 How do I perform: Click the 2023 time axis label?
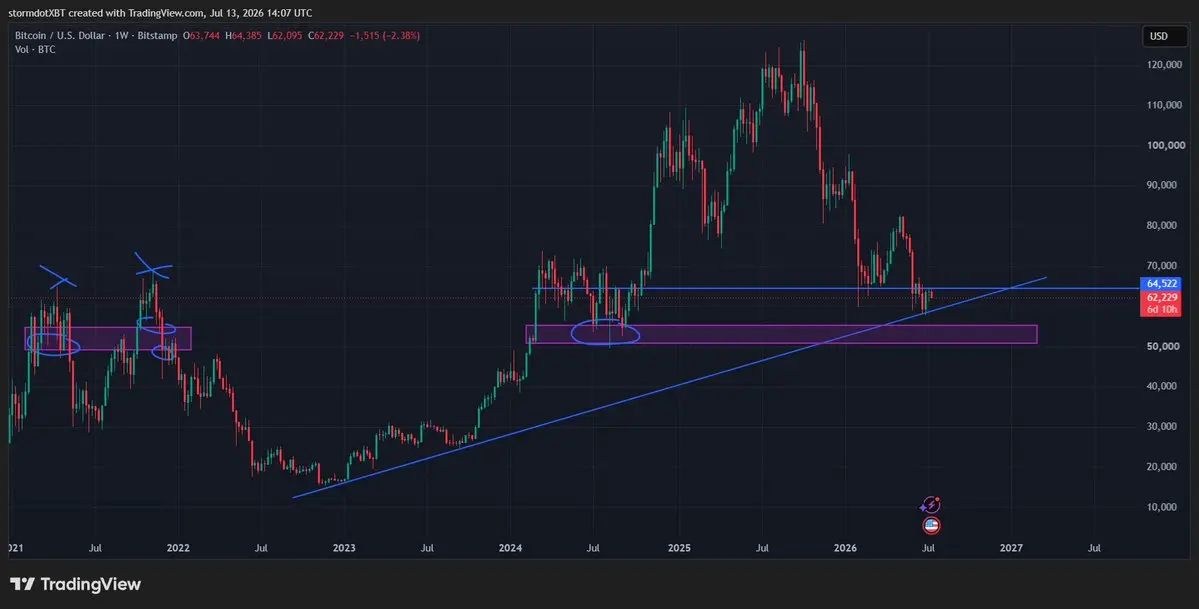(x=344, y=548)
